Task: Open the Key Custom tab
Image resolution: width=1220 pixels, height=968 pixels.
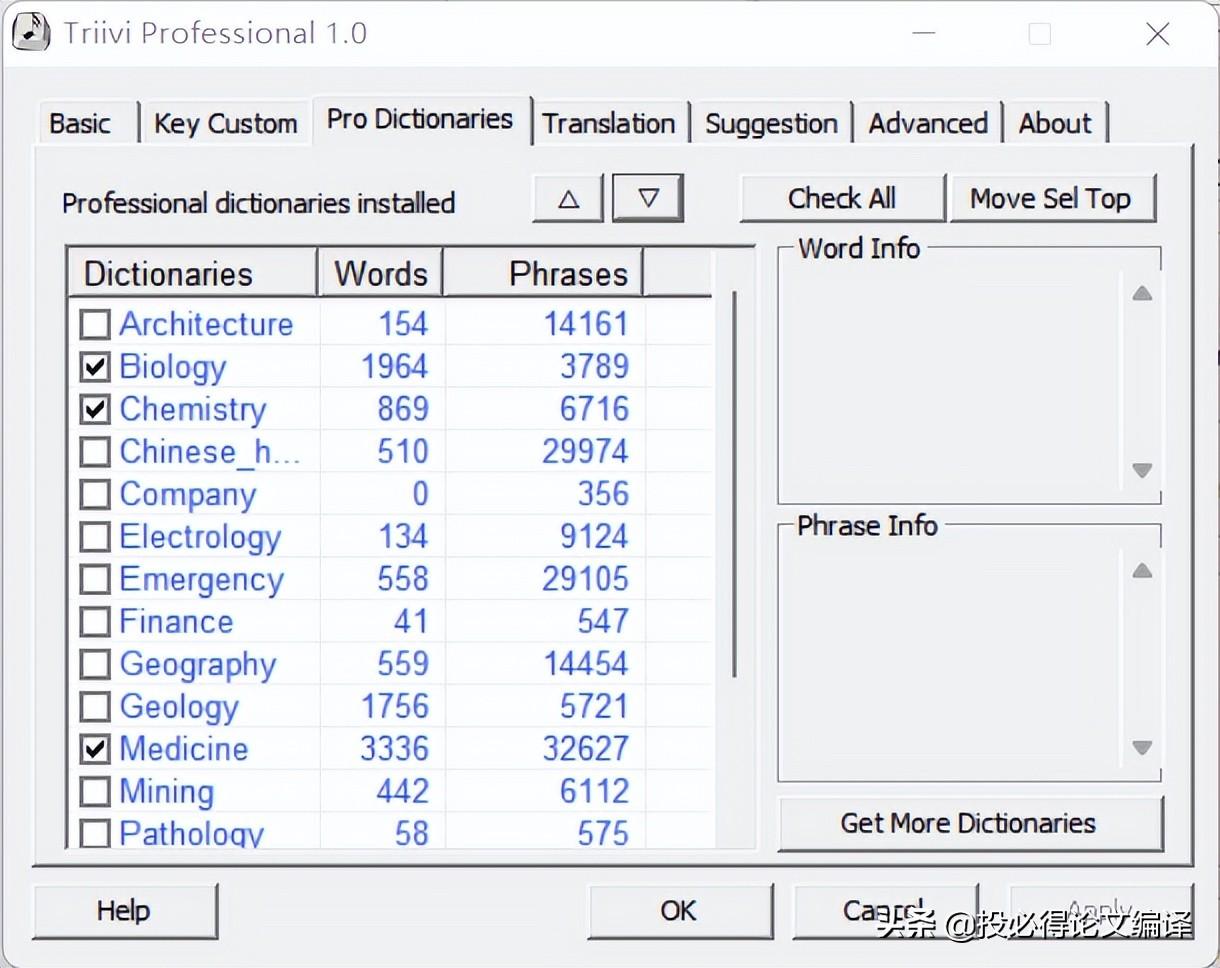Action: tap(225, 124)
